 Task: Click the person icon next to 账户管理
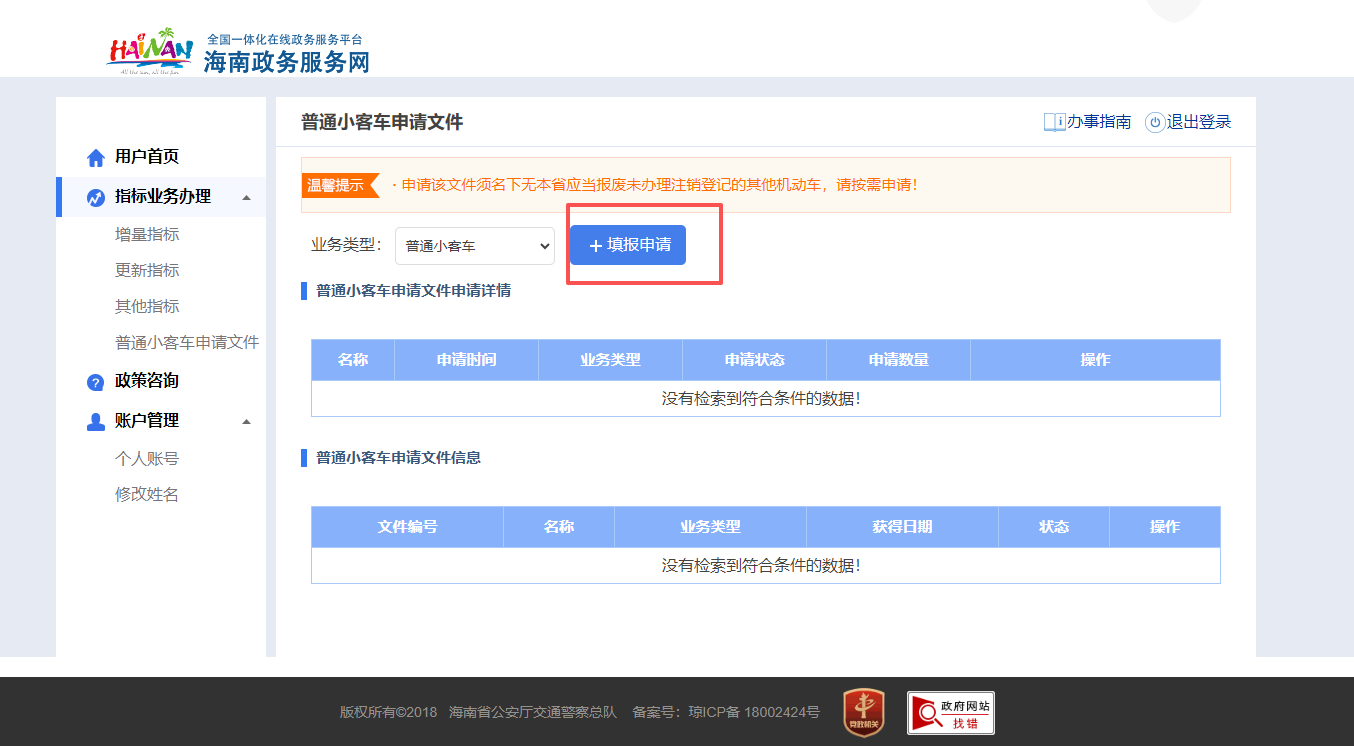(x=95, y=420)
